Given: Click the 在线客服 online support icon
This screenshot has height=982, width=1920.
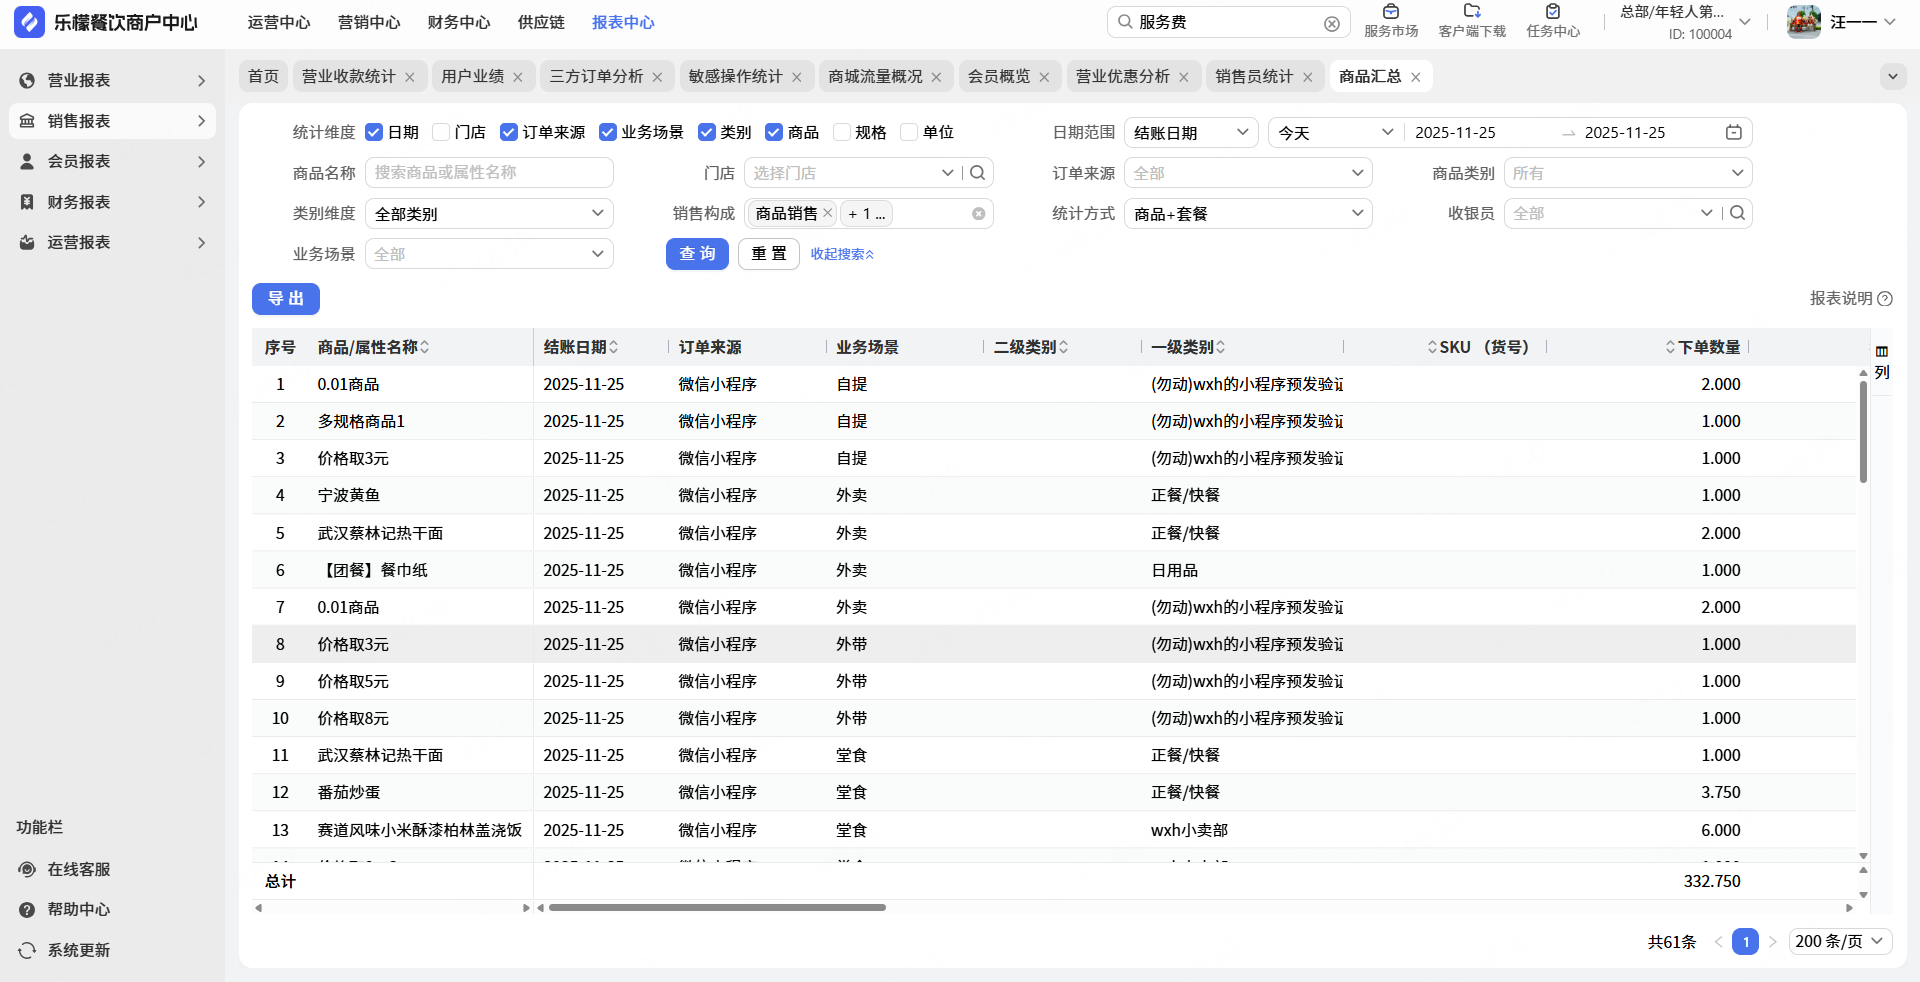Looking at the screenshot, I should click(x=27, y=869).
